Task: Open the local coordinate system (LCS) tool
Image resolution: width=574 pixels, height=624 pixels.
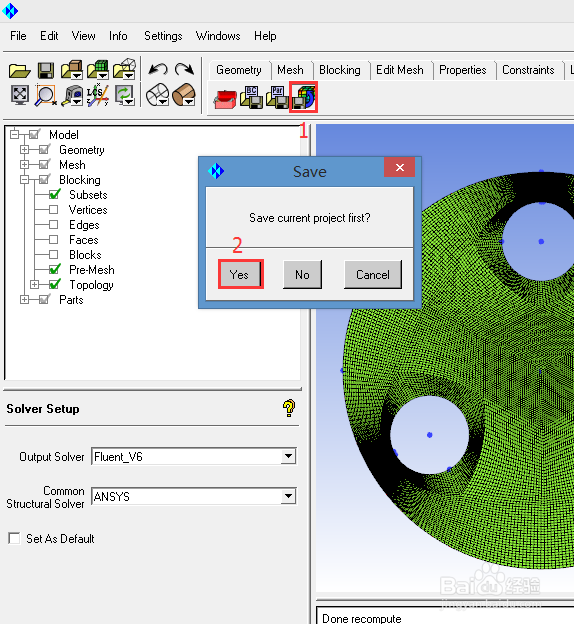Action: 98,96
